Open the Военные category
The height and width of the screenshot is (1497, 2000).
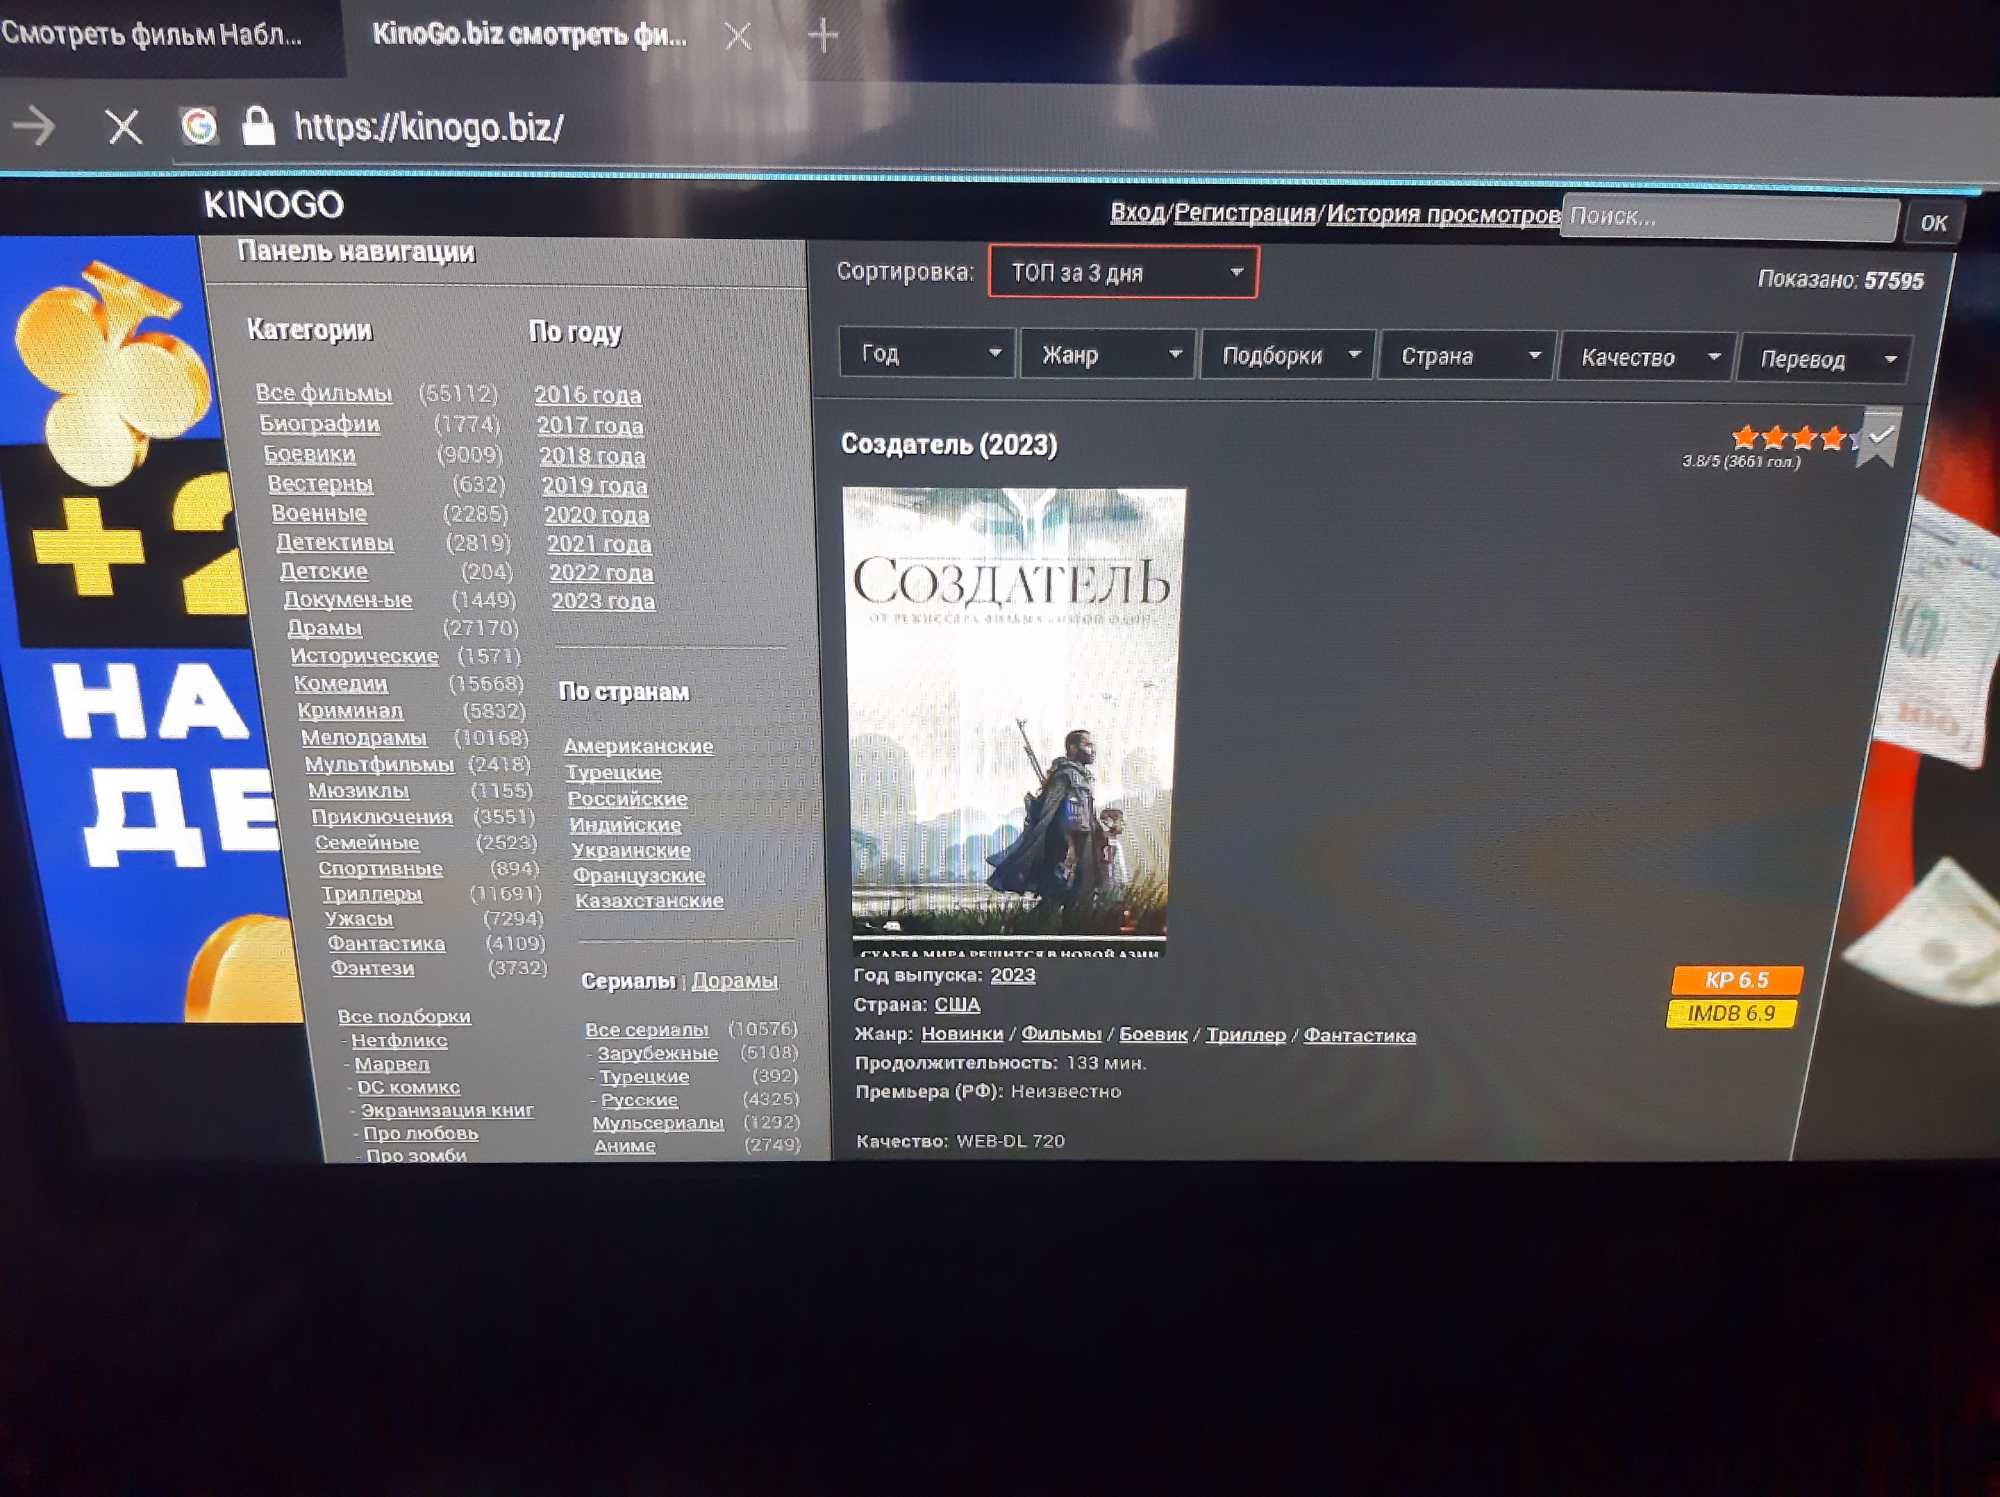click(319, 513)
